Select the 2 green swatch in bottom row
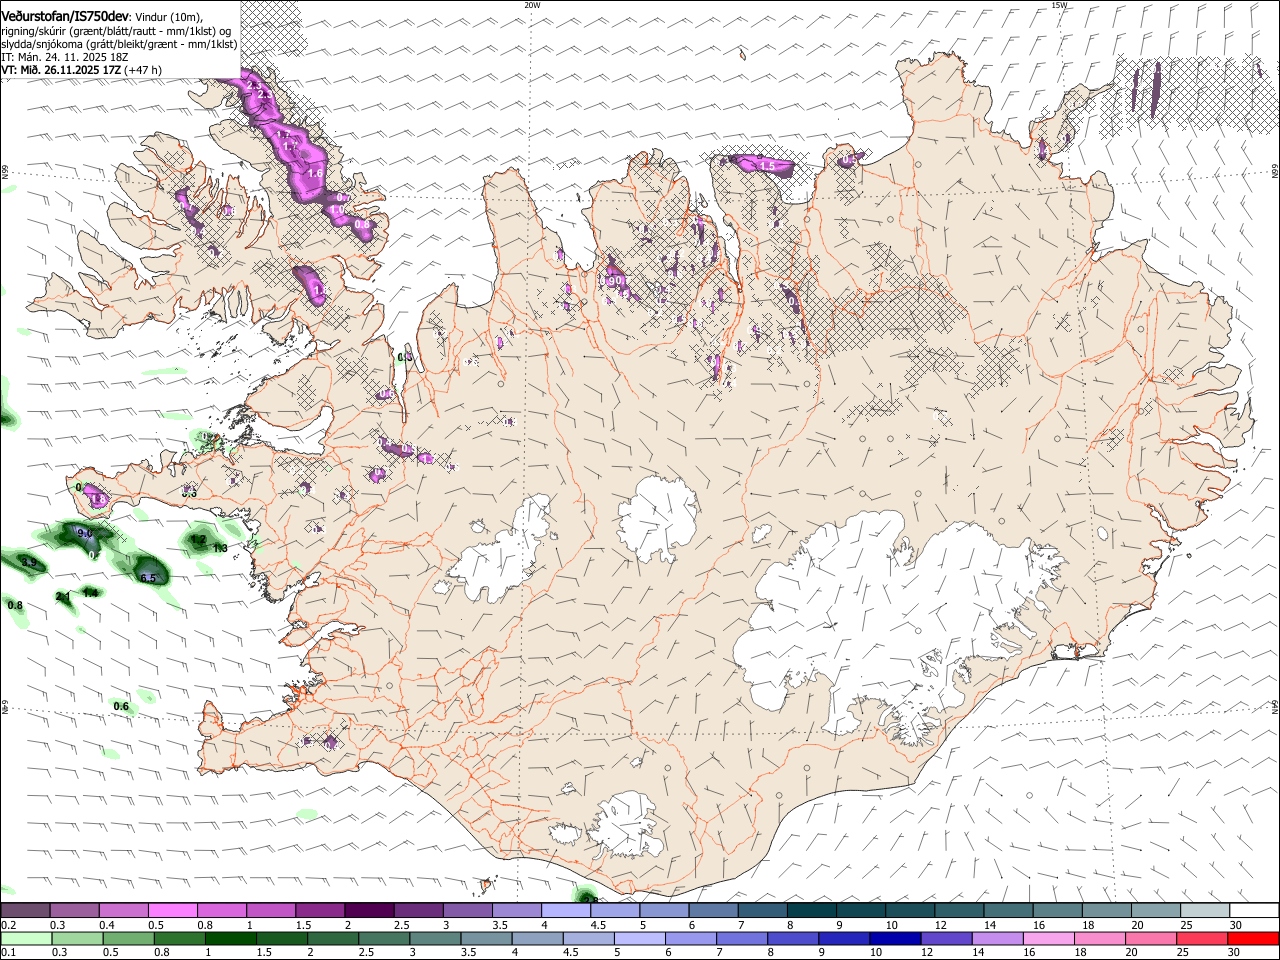 point(332,938)
